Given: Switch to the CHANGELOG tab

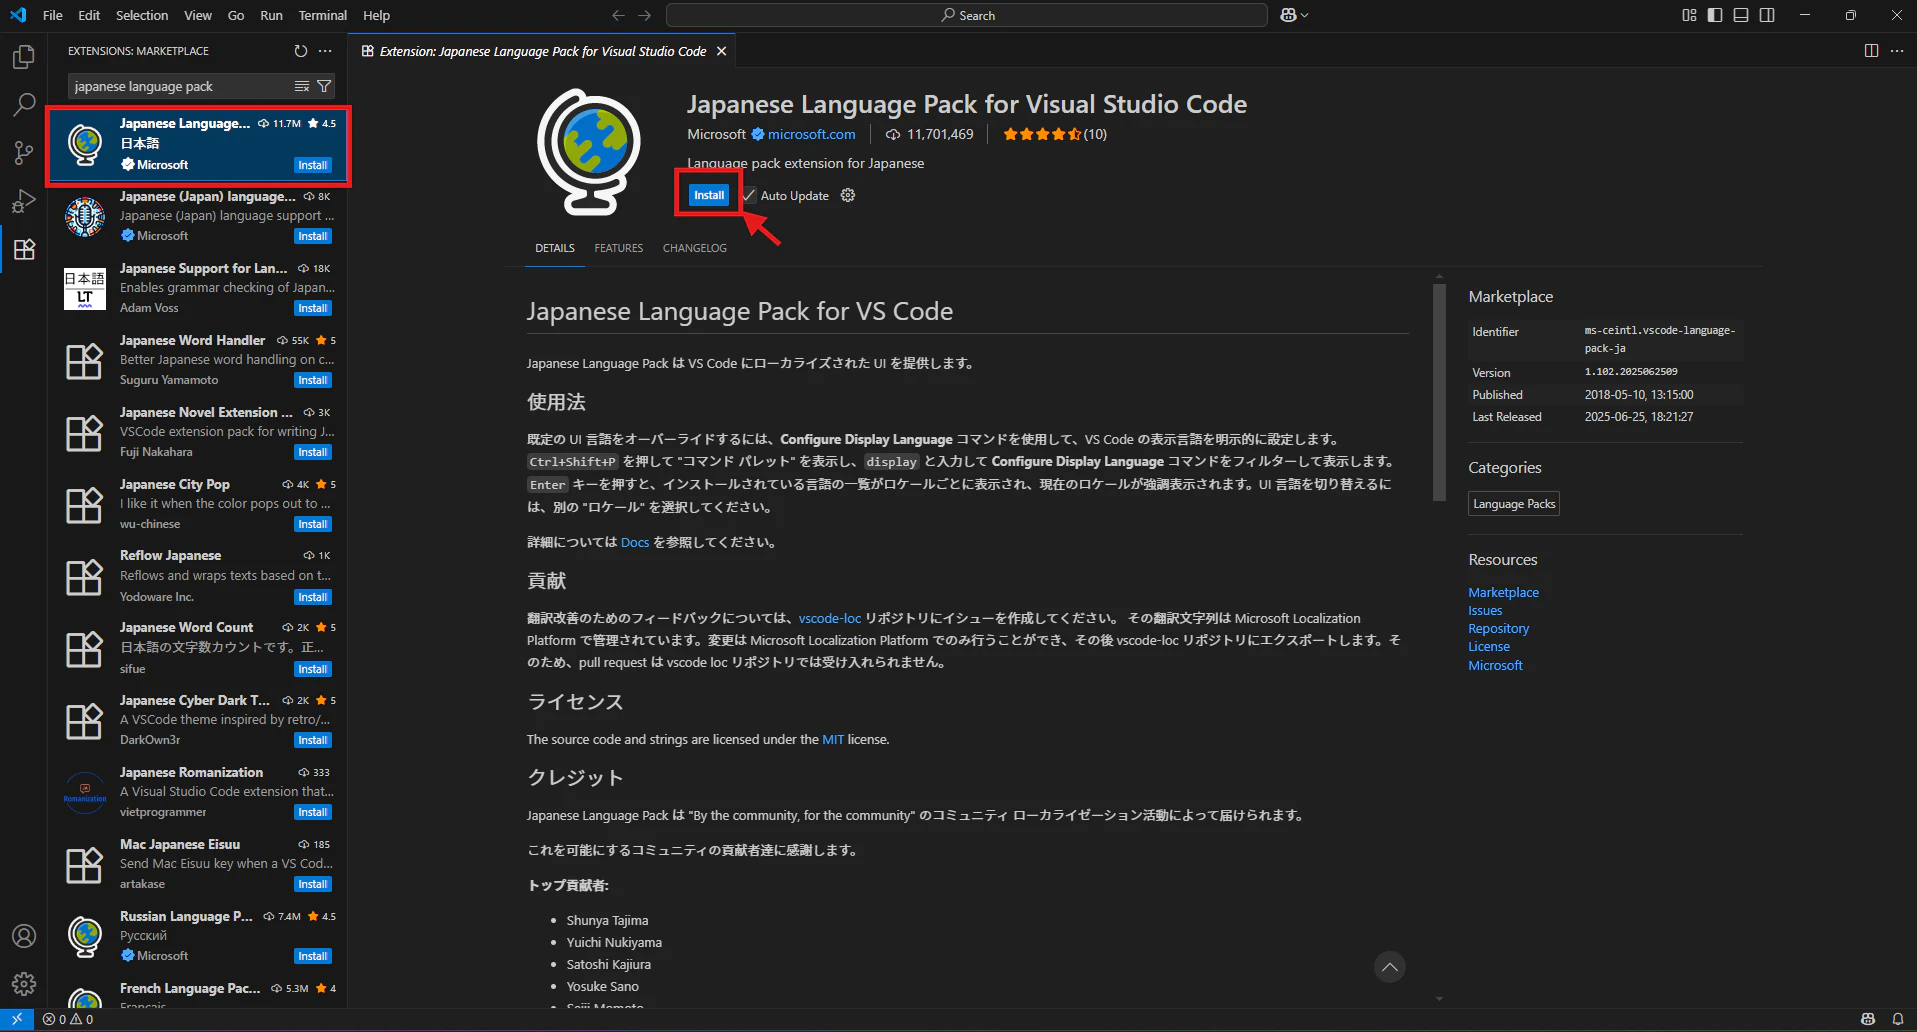Looking at the screenshot, I should (x=695, y=248).
